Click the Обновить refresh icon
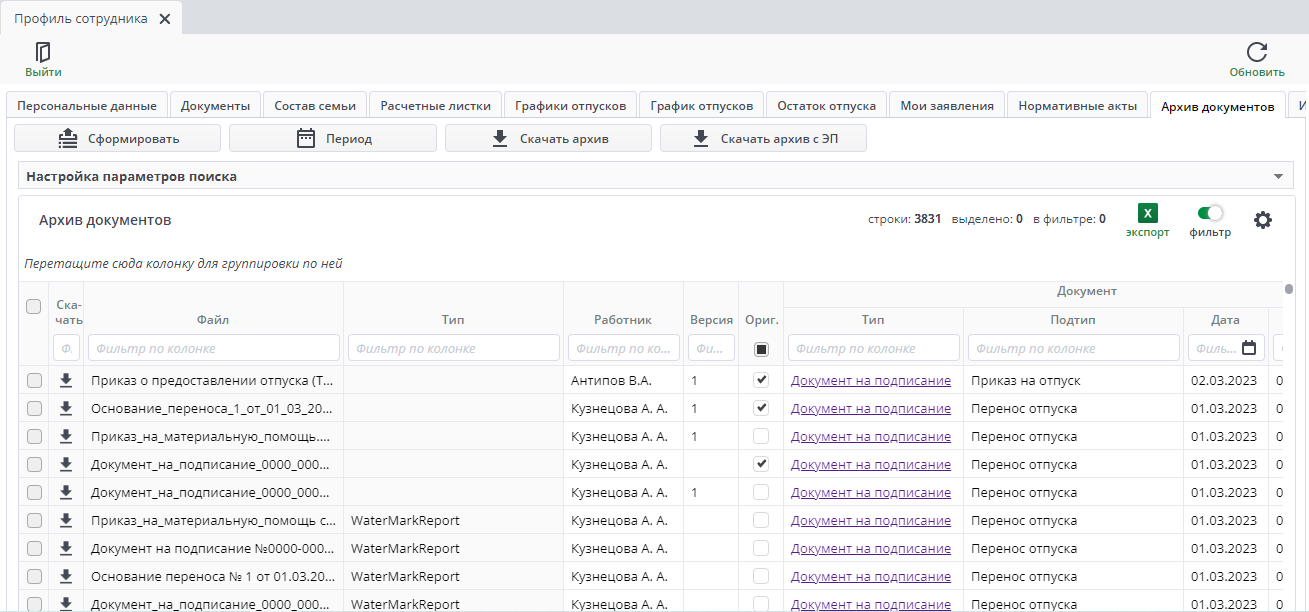The width and height of the screenshot is (1309, 612). 1257,53
